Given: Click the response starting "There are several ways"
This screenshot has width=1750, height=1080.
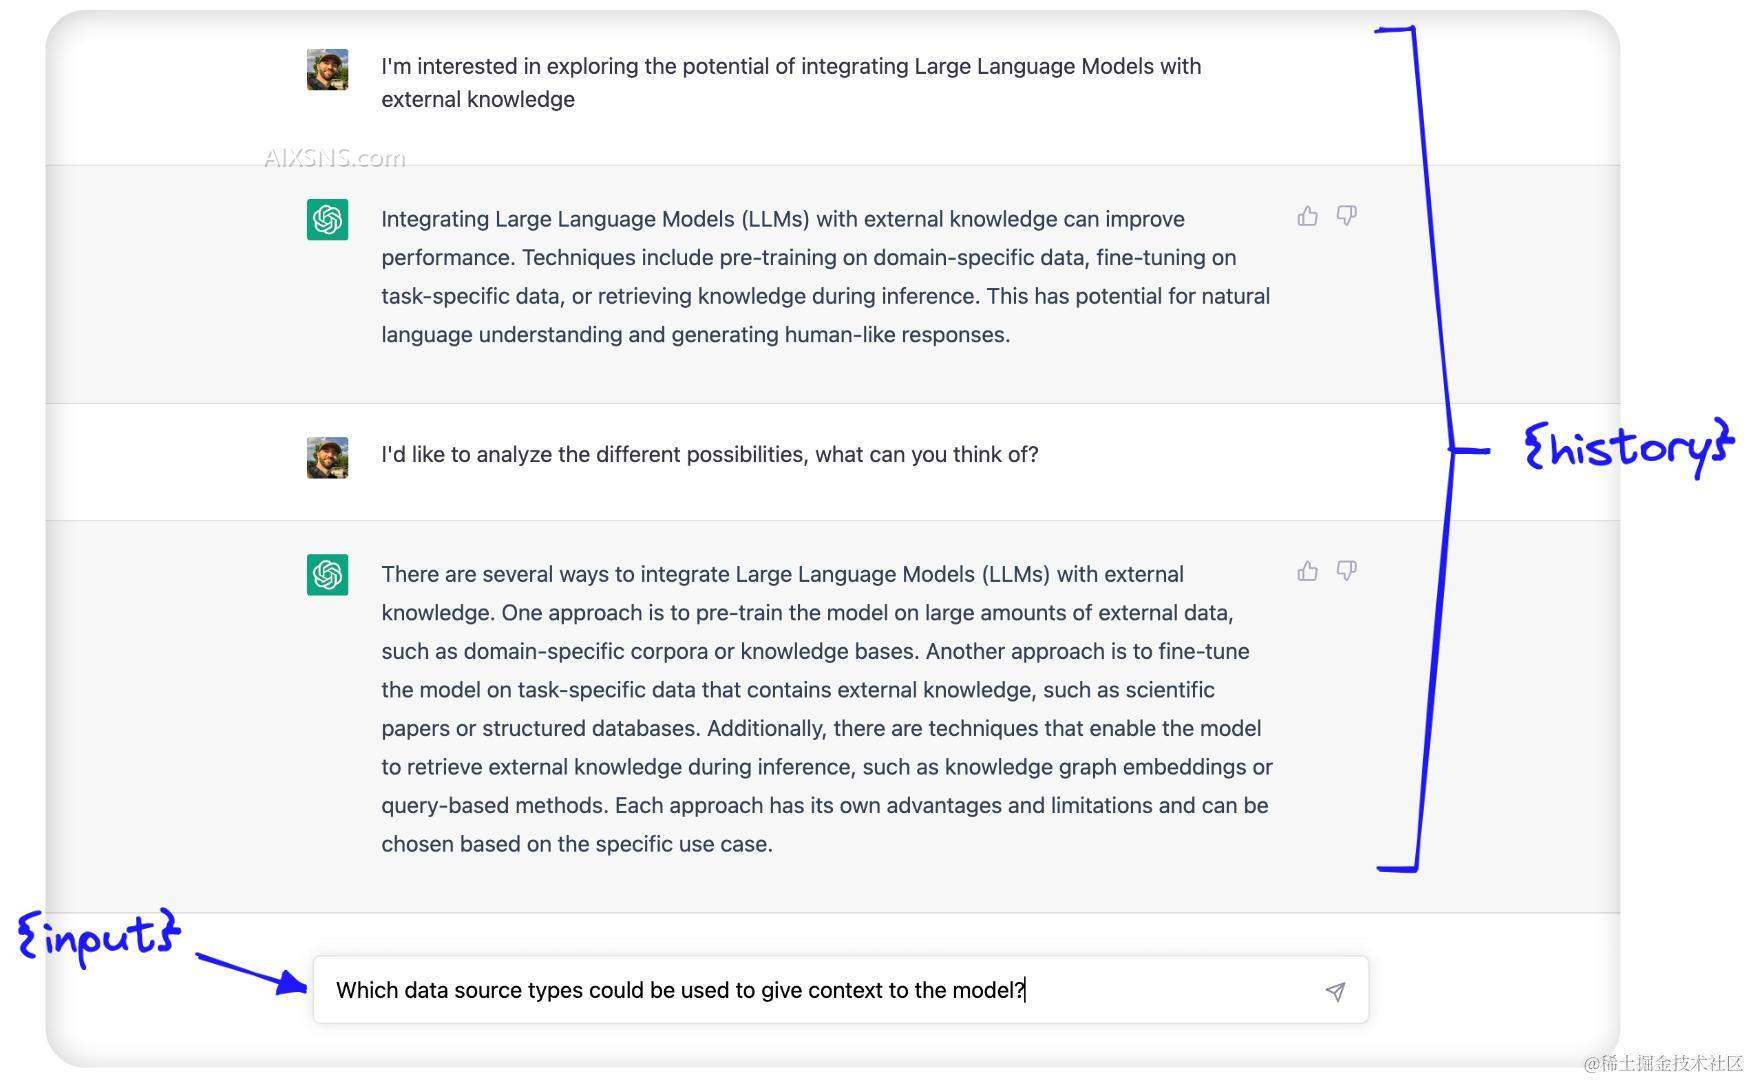Looking at the screenshot, I should (x=825, y=708).
